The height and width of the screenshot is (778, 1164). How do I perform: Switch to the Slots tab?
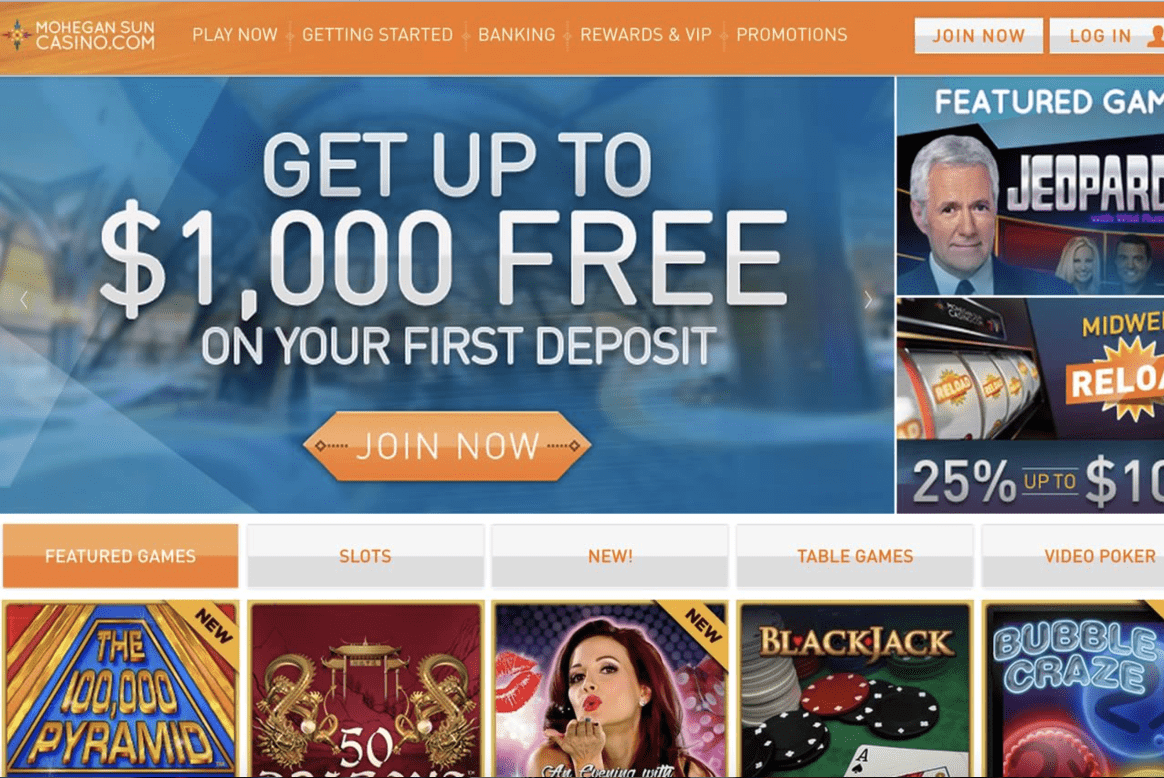click(x=365, y=556)
